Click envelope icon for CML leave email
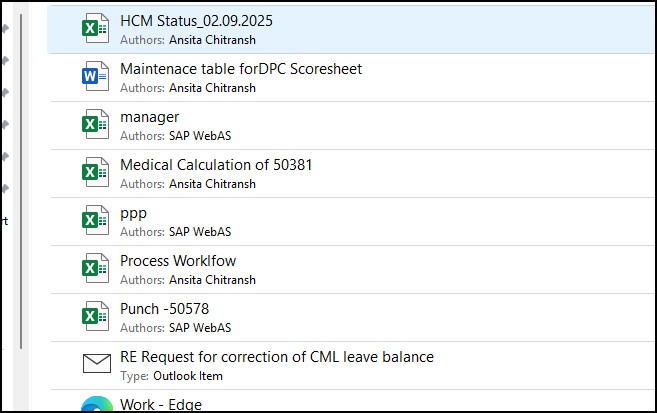The width and height of the screenshot is (657, 413). point(96,364)
